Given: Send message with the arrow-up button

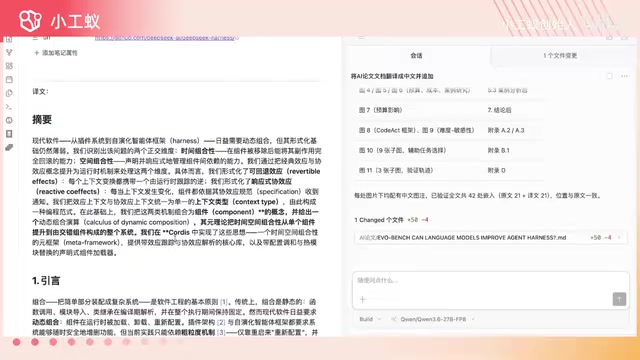Looking at the screenshot, I should pyautogui.click(x=619, y=299).
